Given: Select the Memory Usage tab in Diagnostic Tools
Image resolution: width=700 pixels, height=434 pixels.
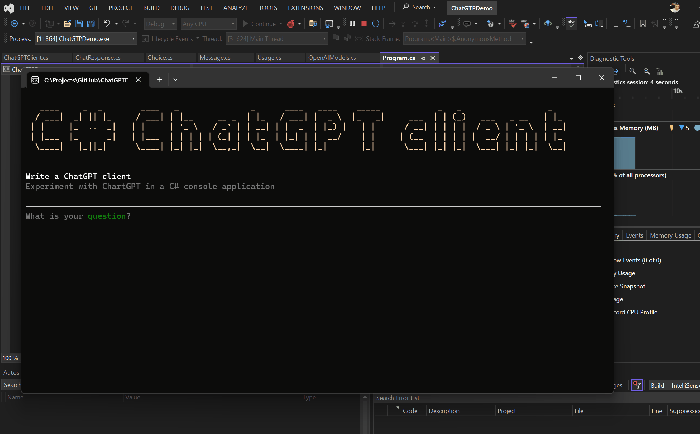Looking at the screenshot, I should click(670, 235).
